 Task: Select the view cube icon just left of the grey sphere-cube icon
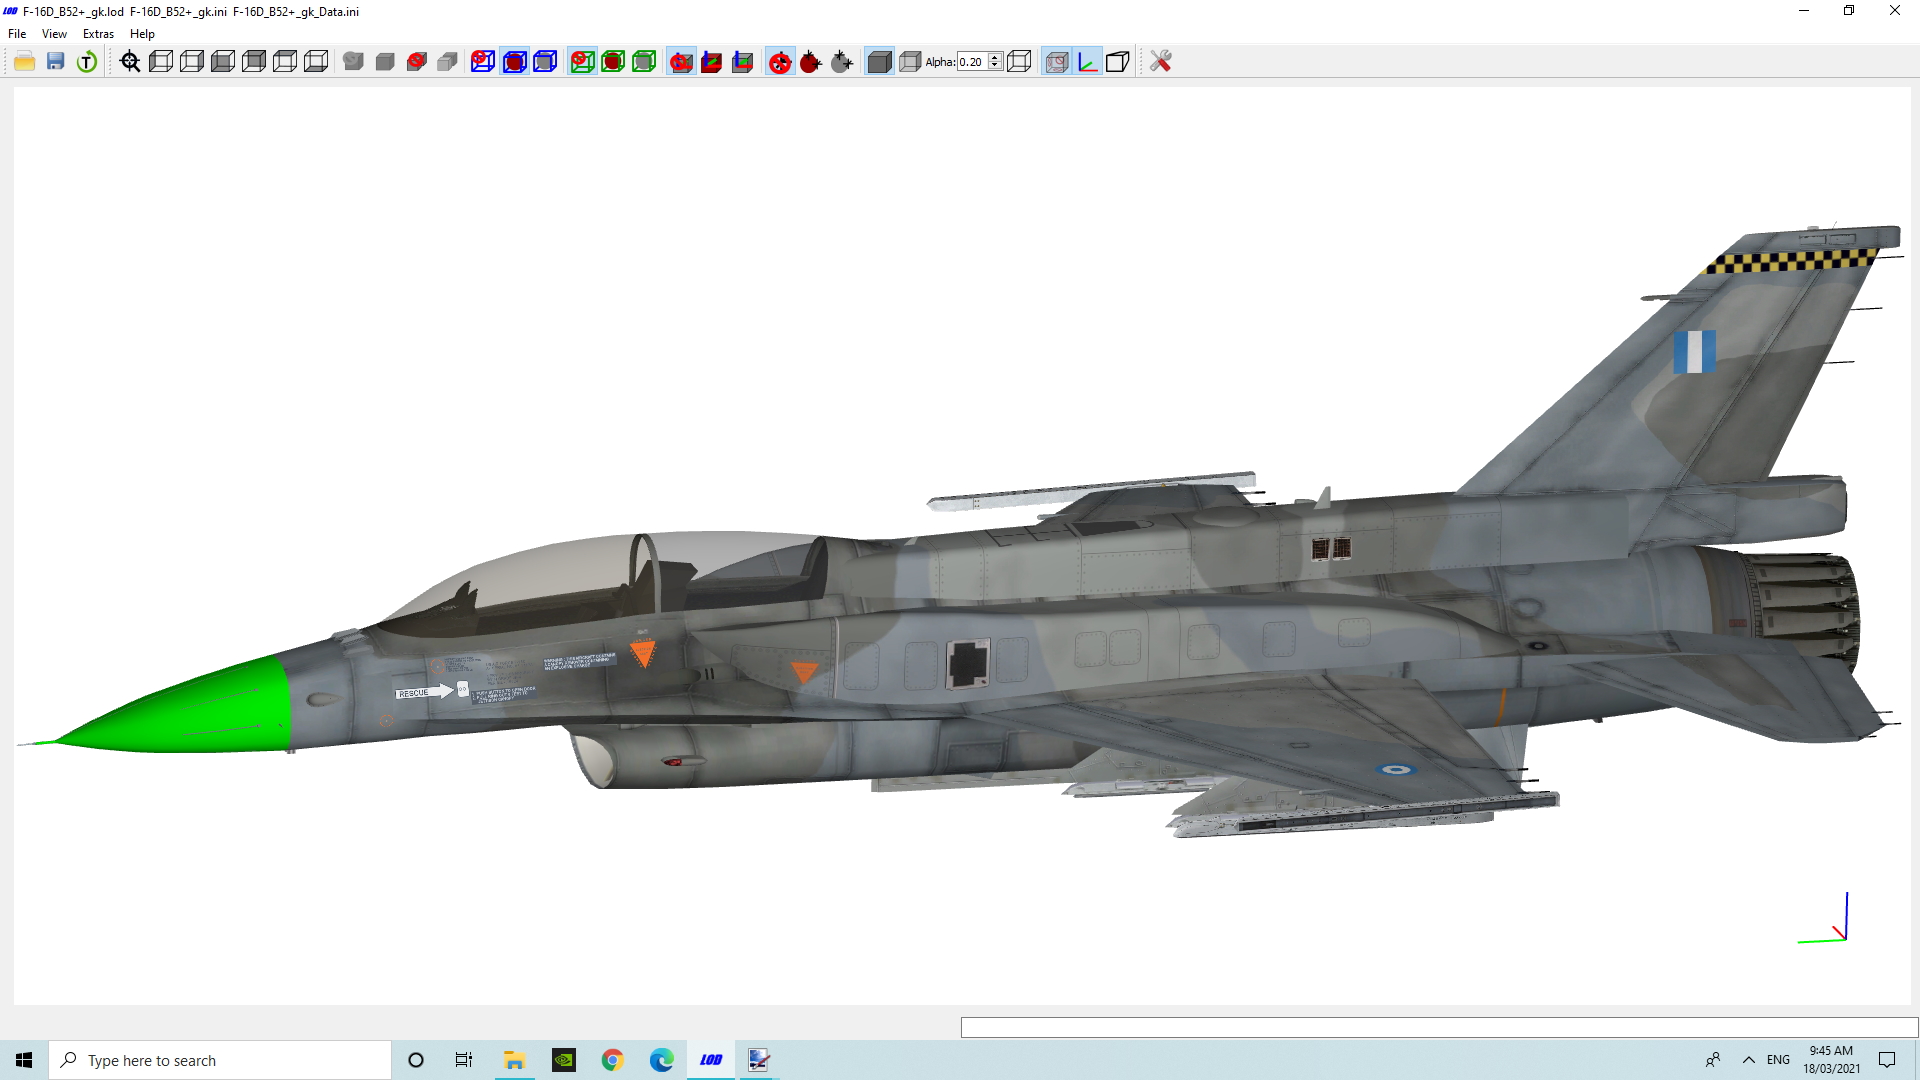(x=316, y=62)
